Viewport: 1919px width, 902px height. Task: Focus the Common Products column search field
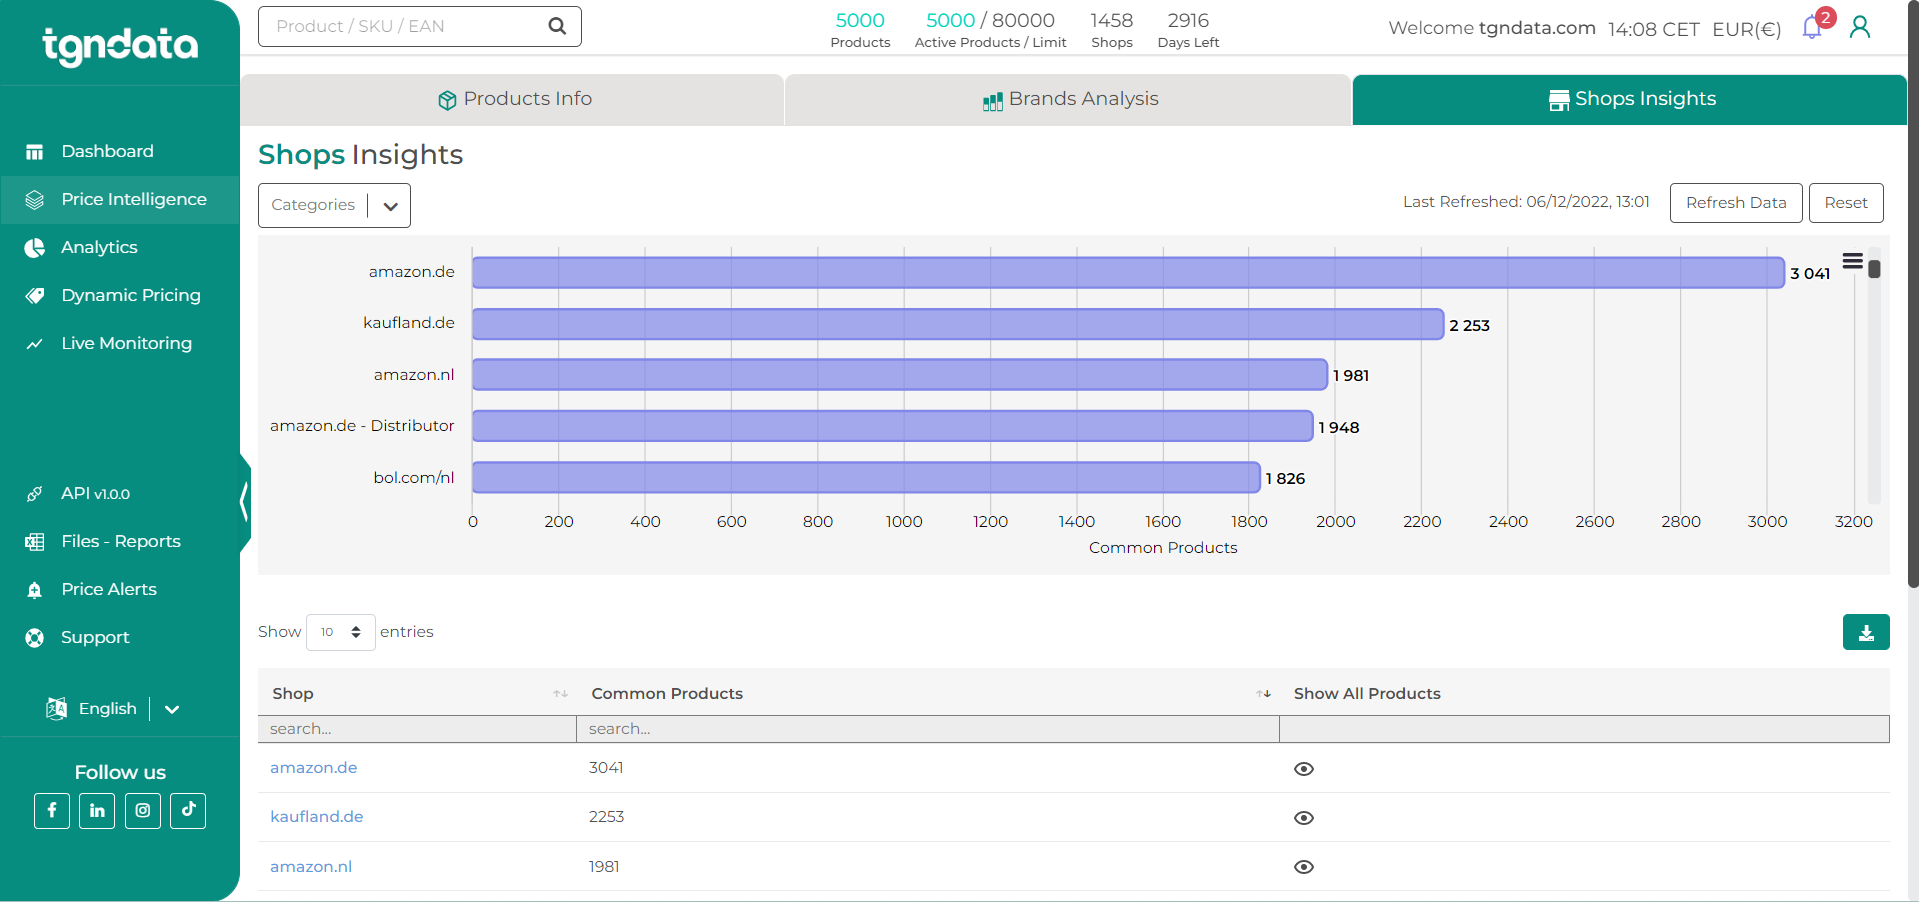tap(928, 729)
